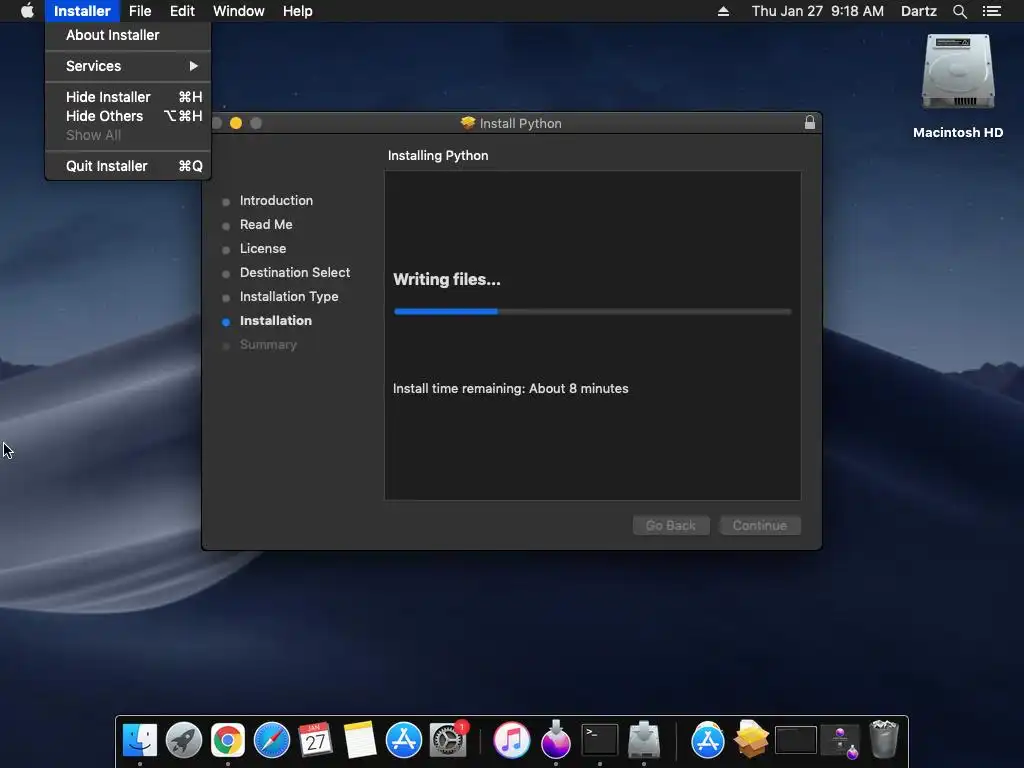
Task: Open Calendar showing 27 in dock
Action: 315,740
